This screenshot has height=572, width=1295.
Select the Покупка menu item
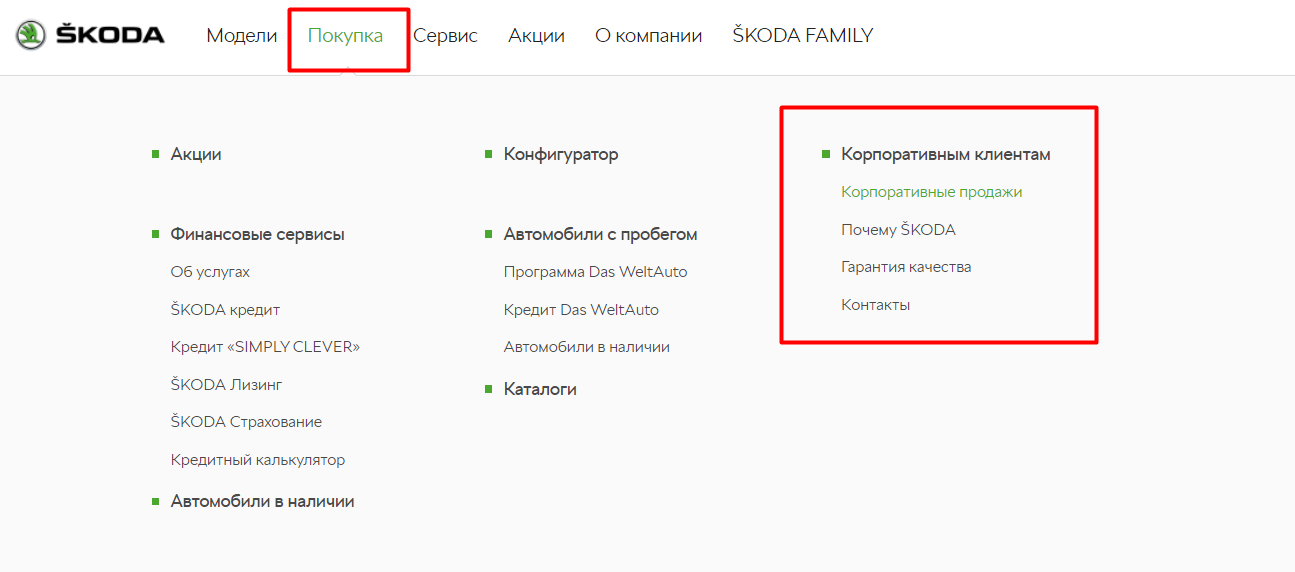pos(345,36)
